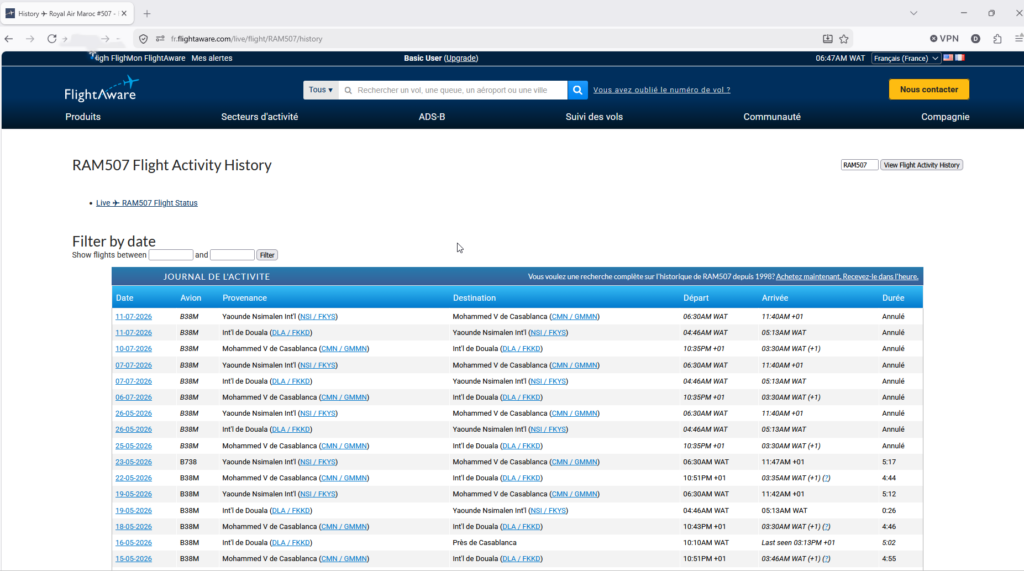Viewport: 1024px width, 571px height.
Task: Click Nous contacter button
Action: 929,90
